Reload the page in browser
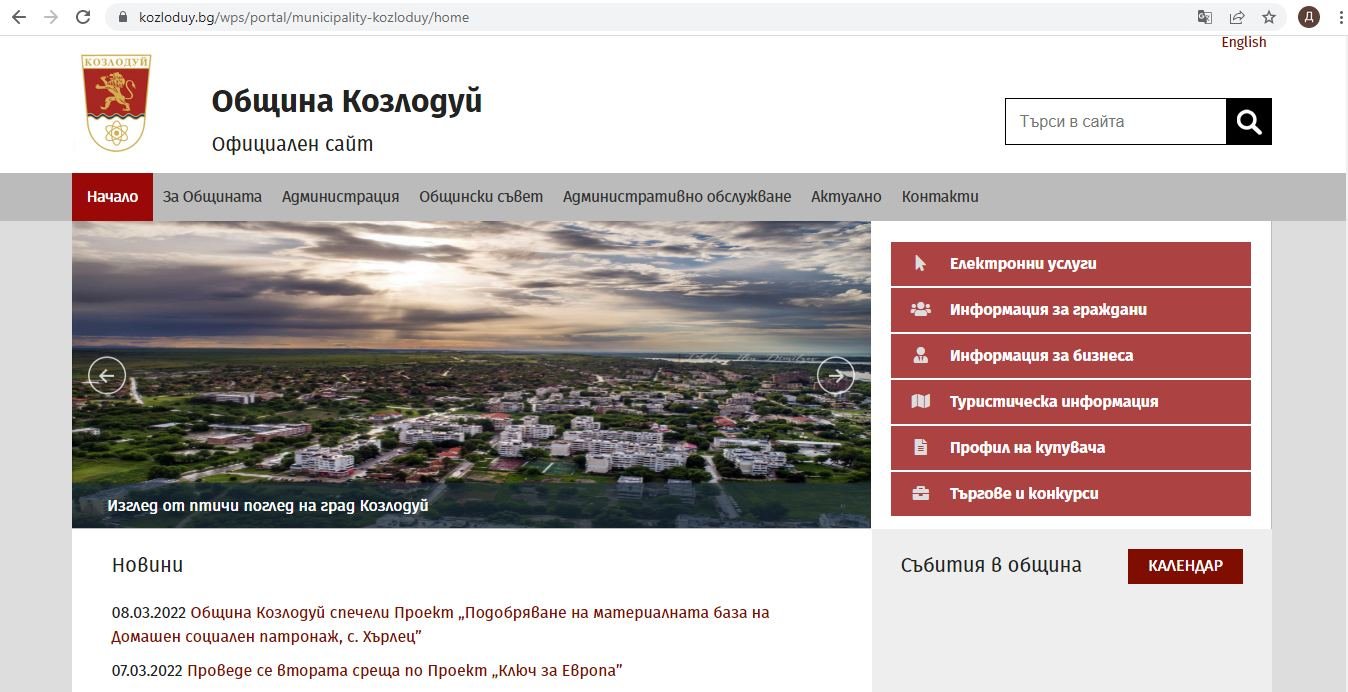This screenshot has width=1348, height=692. click(83, 17)
